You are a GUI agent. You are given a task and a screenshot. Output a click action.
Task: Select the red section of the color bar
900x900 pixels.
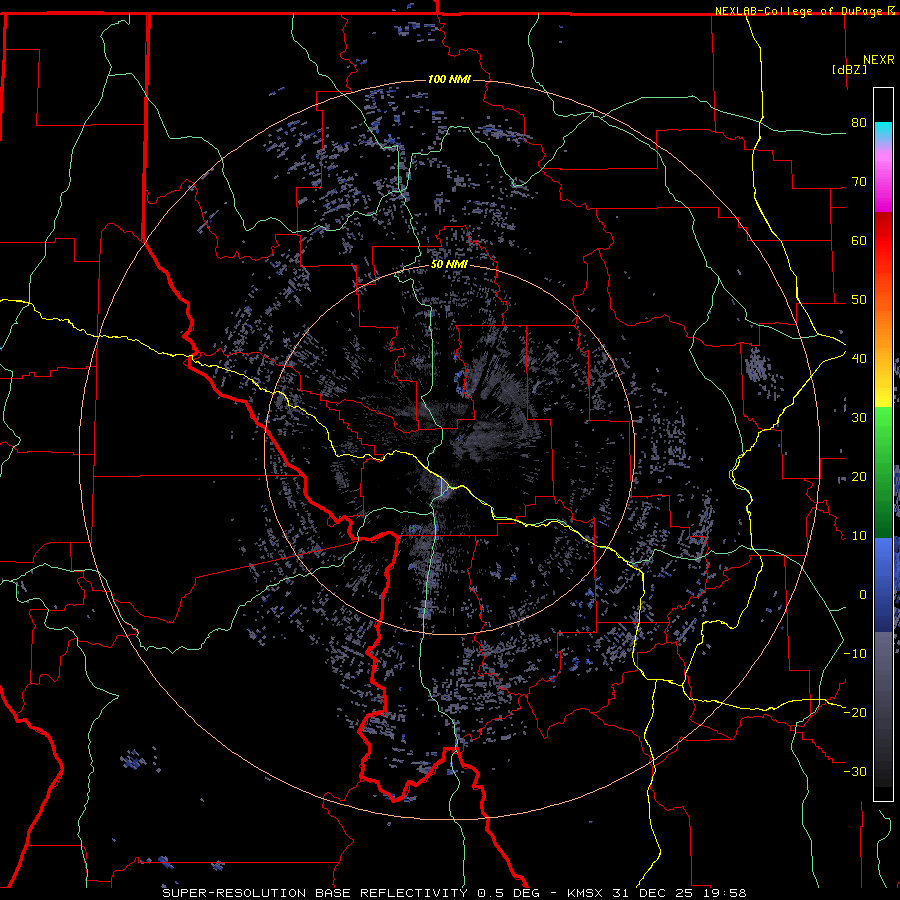(883, 250)
